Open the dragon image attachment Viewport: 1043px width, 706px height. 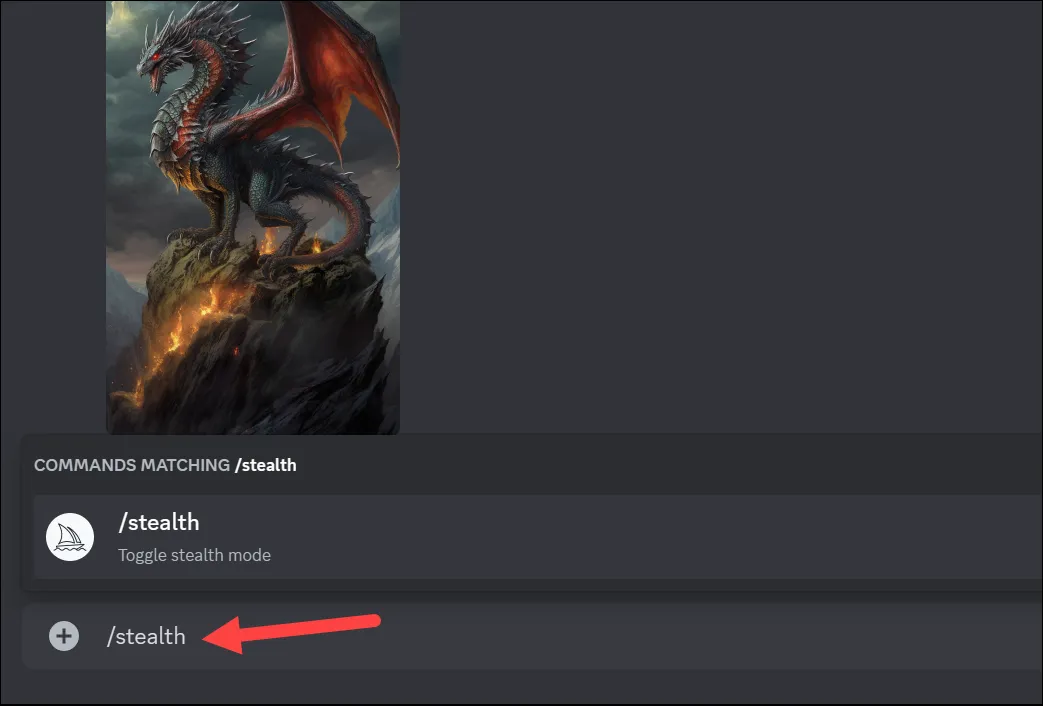coord(253,217)
